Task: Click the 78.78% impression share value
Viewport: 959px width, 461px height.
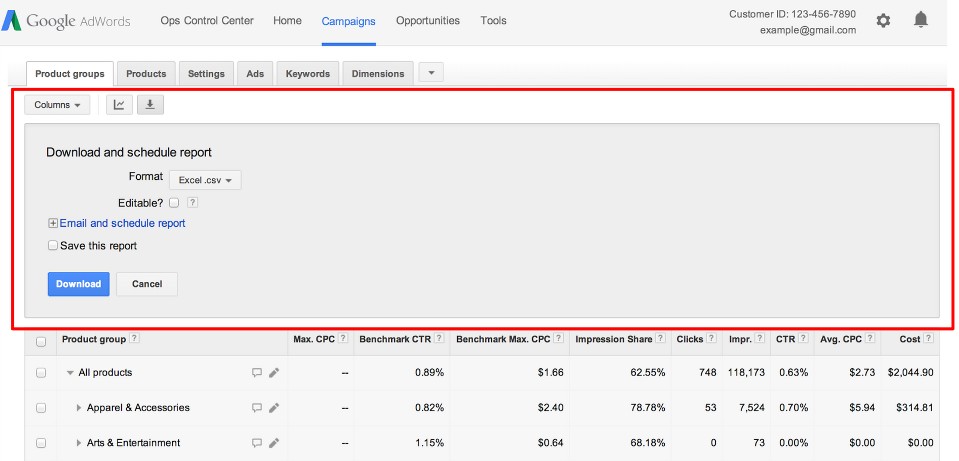Action: [647, 408]
